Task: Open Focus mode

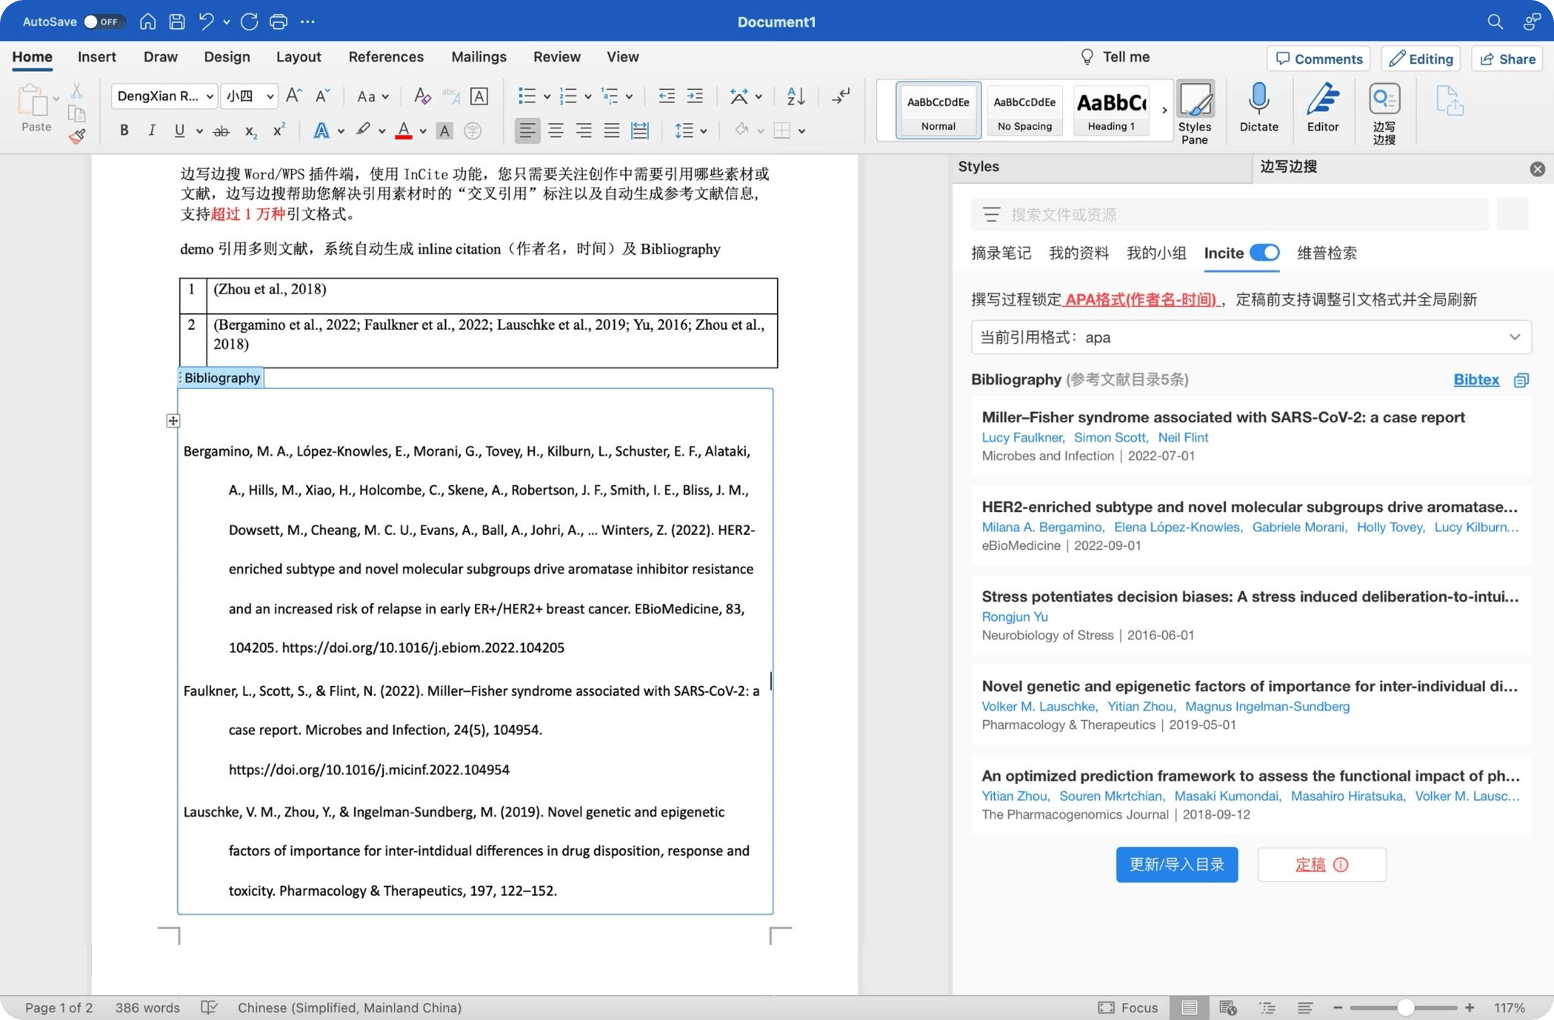Action: [1128, 1008]
